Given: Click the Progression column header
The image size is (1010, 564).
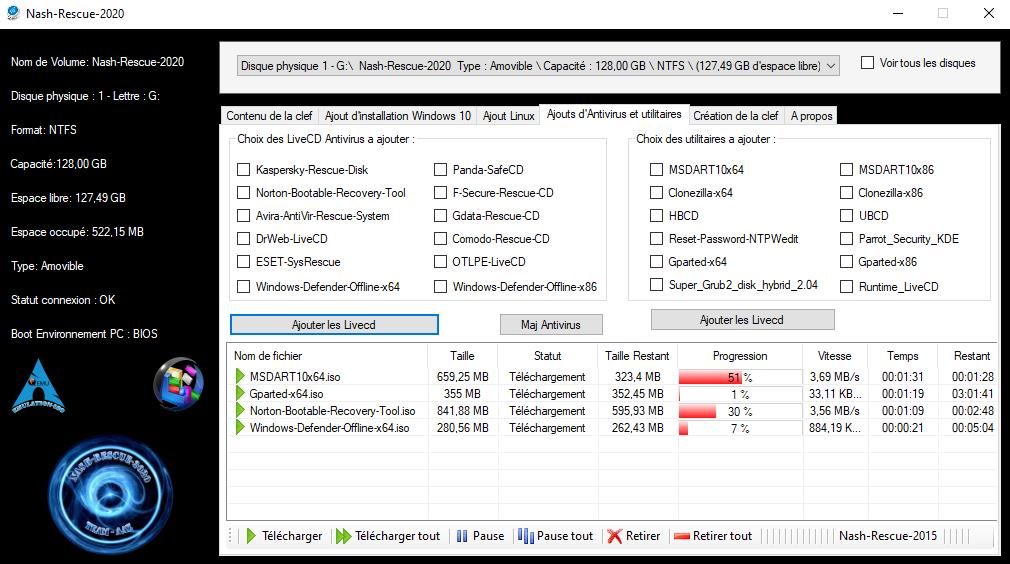Looking at the screenshot, I should [740, 355].
